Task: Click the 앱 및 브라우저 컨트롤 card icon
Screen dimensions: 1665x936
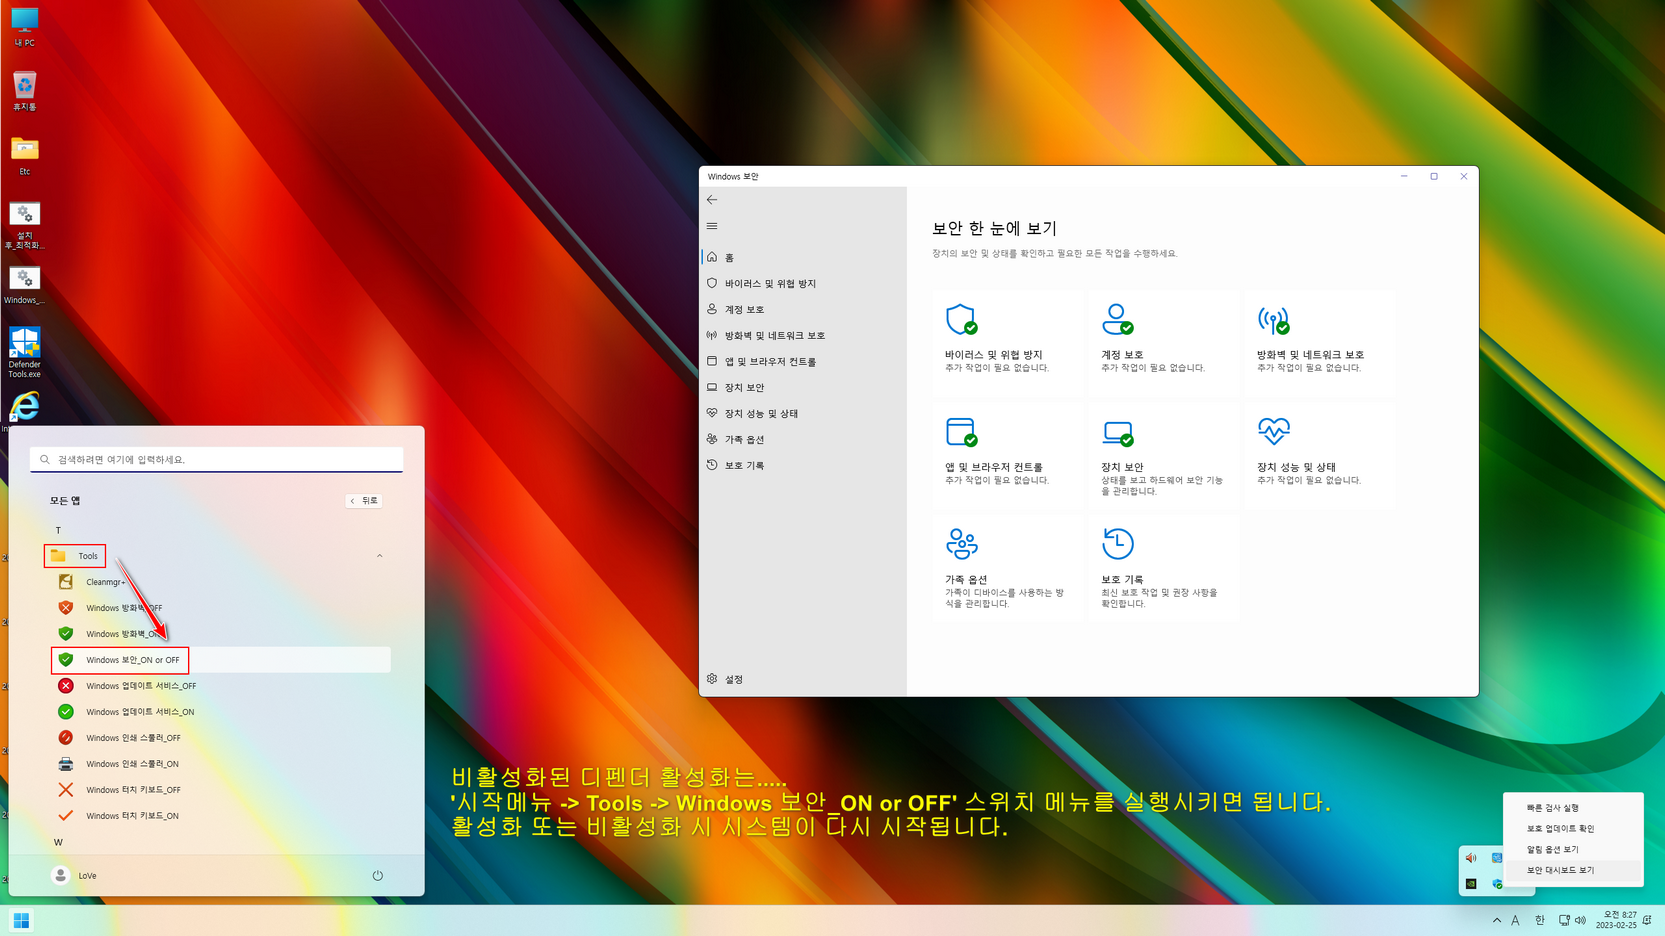Action: pos(961,432)
